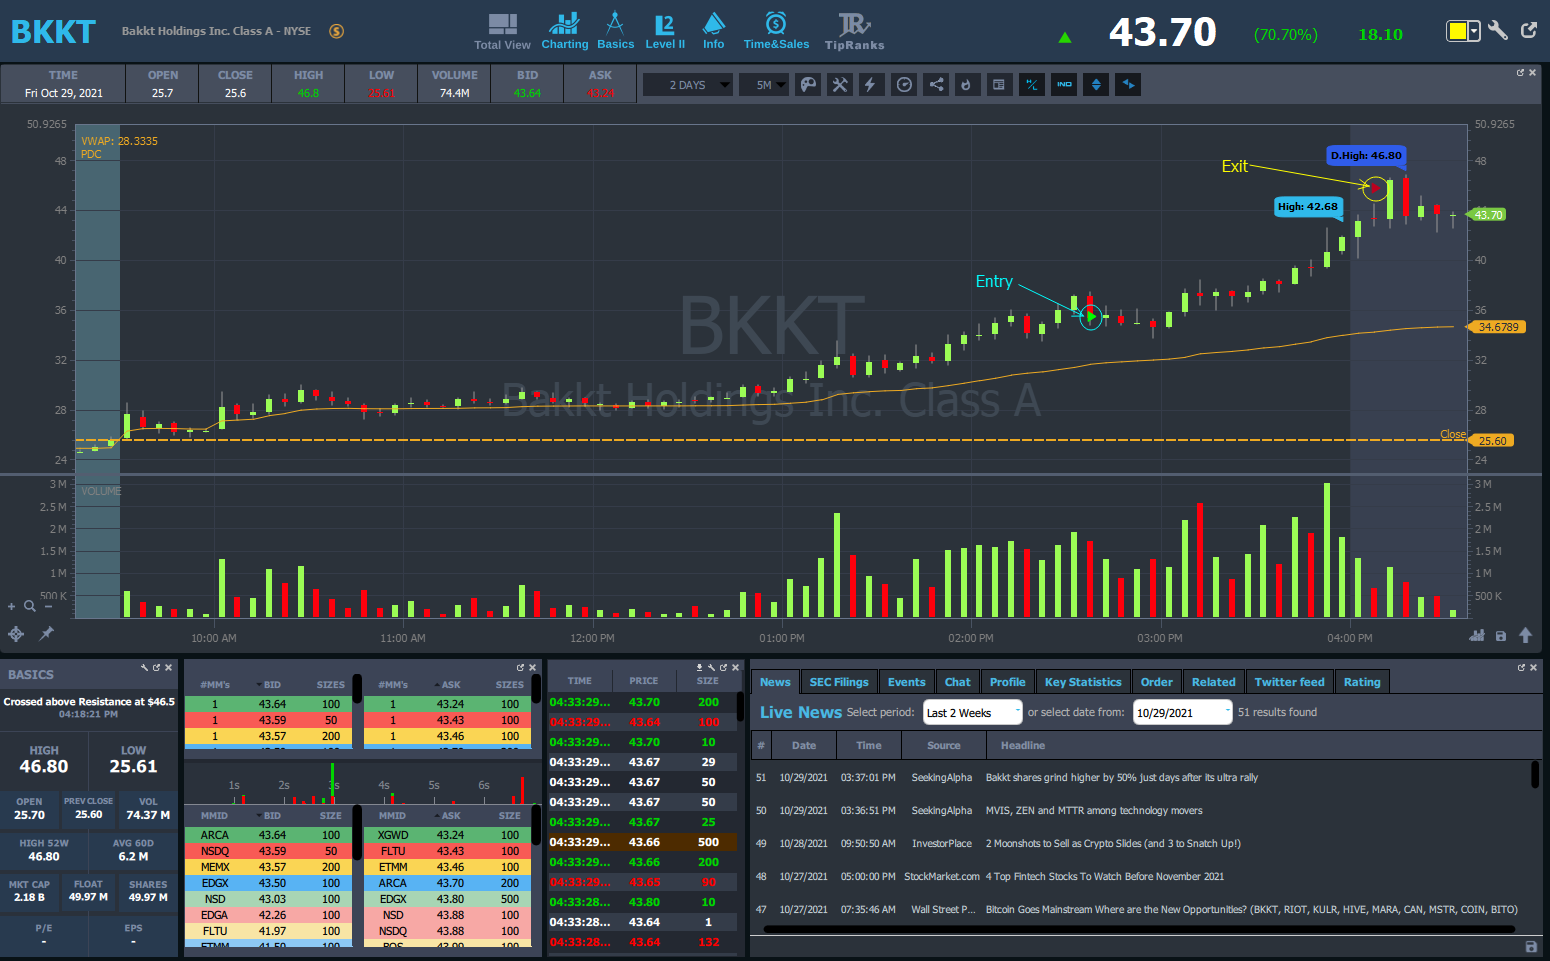
Task: Open the Last 2 Weeks period dropdown
Action: pyautogui.click(x=972, y=712)
